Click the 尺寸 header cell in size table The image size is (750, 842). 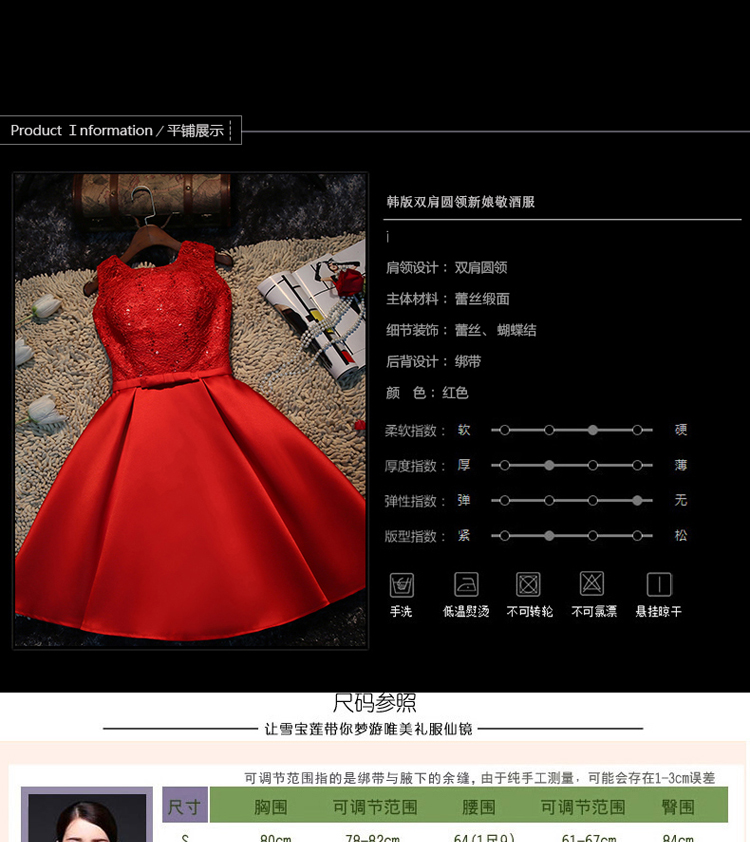(185, 805)
